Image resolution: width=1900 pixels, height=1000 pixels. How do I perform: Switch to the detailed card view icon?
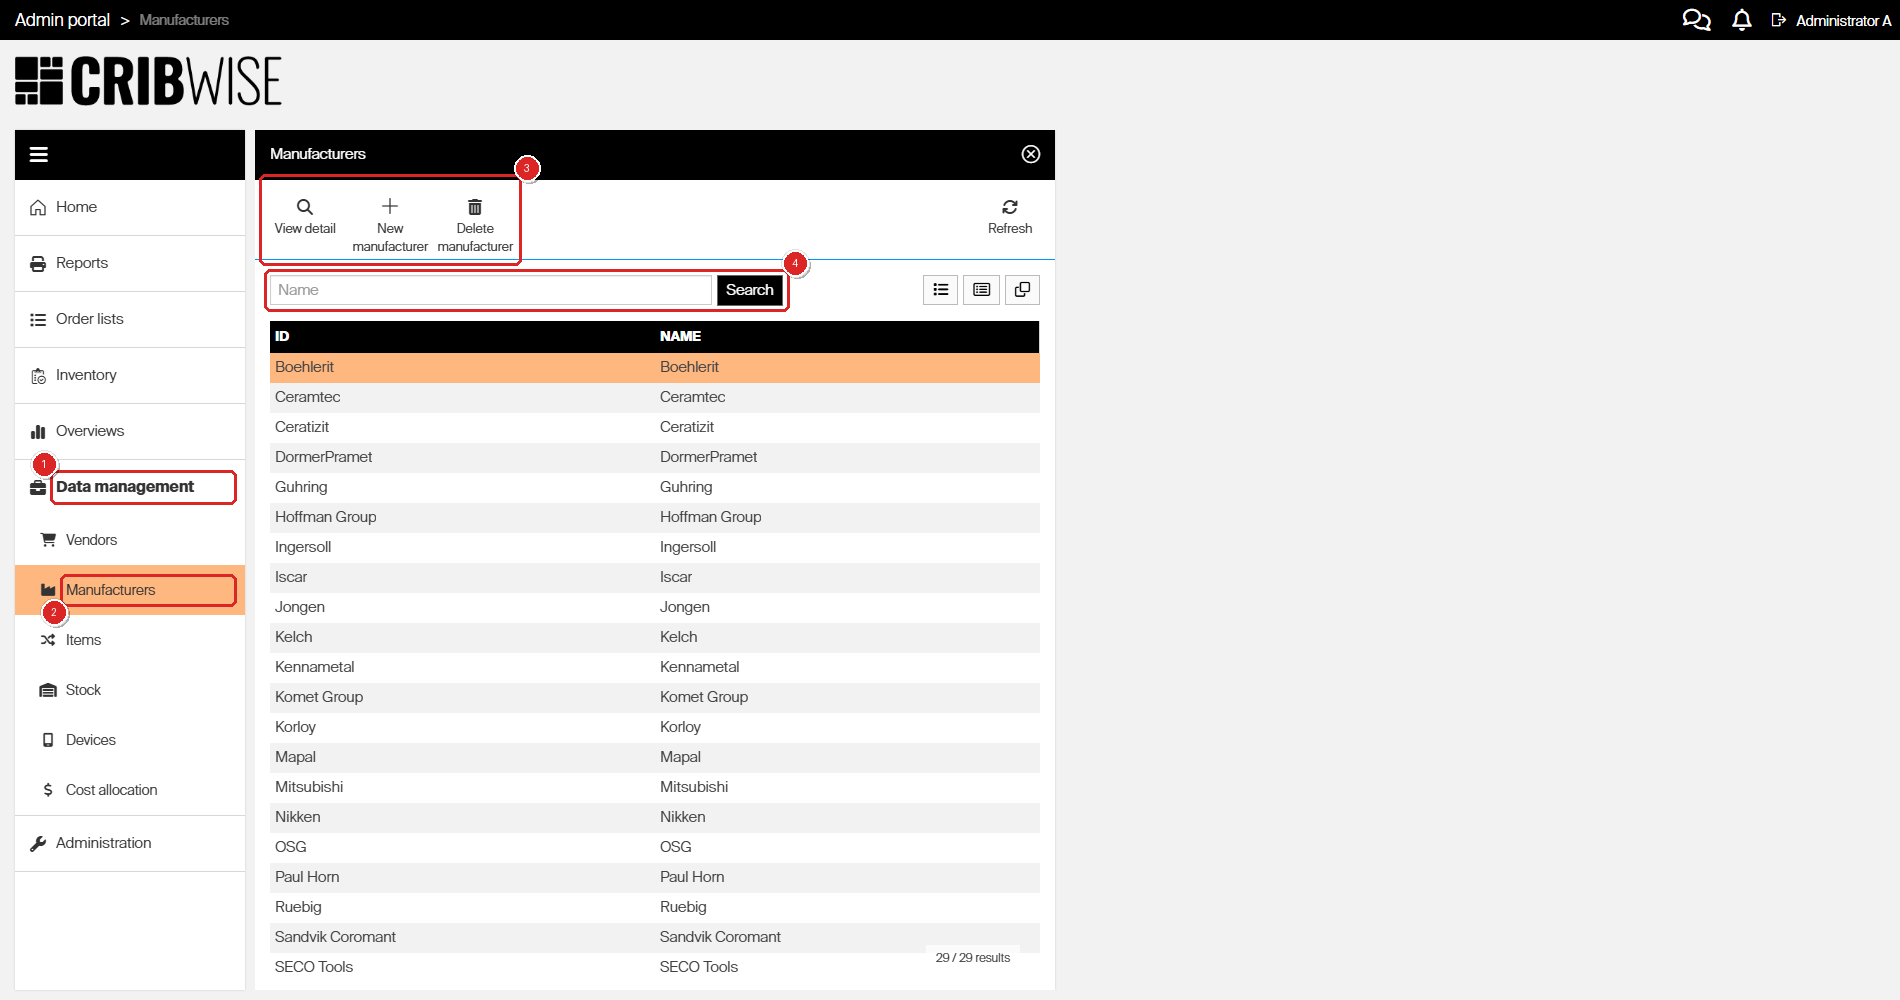click(982, 290)
